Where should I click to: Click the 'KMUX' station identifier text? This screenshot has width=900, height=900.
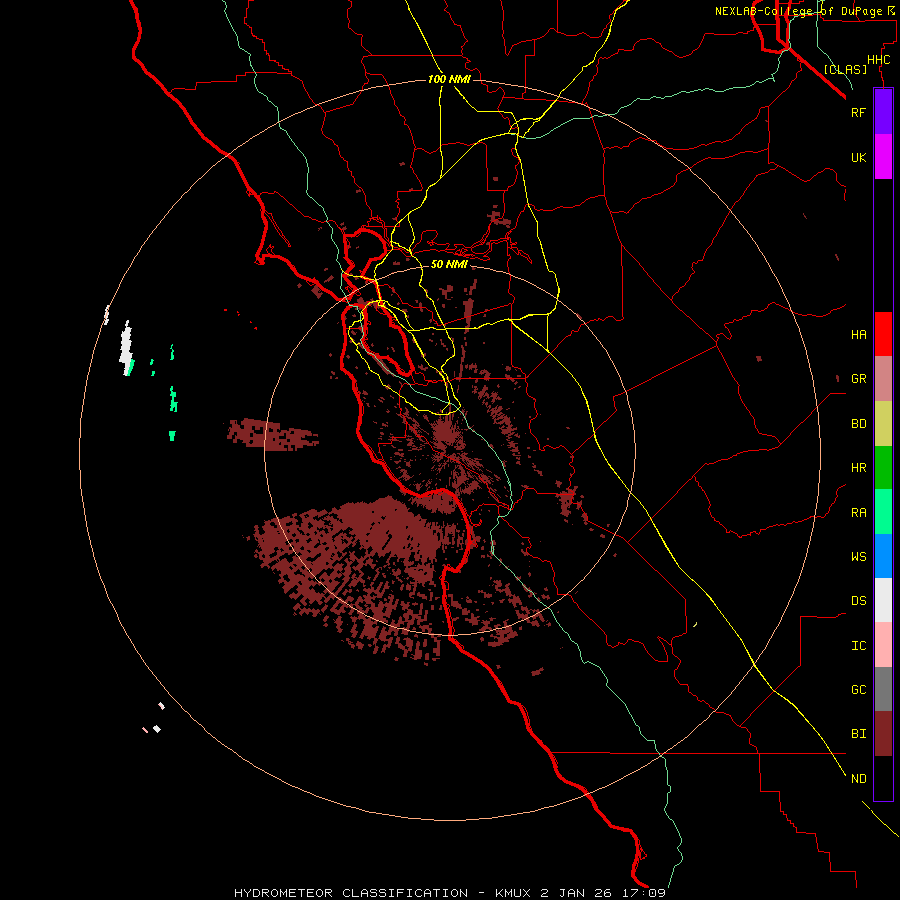pos(515,893)
